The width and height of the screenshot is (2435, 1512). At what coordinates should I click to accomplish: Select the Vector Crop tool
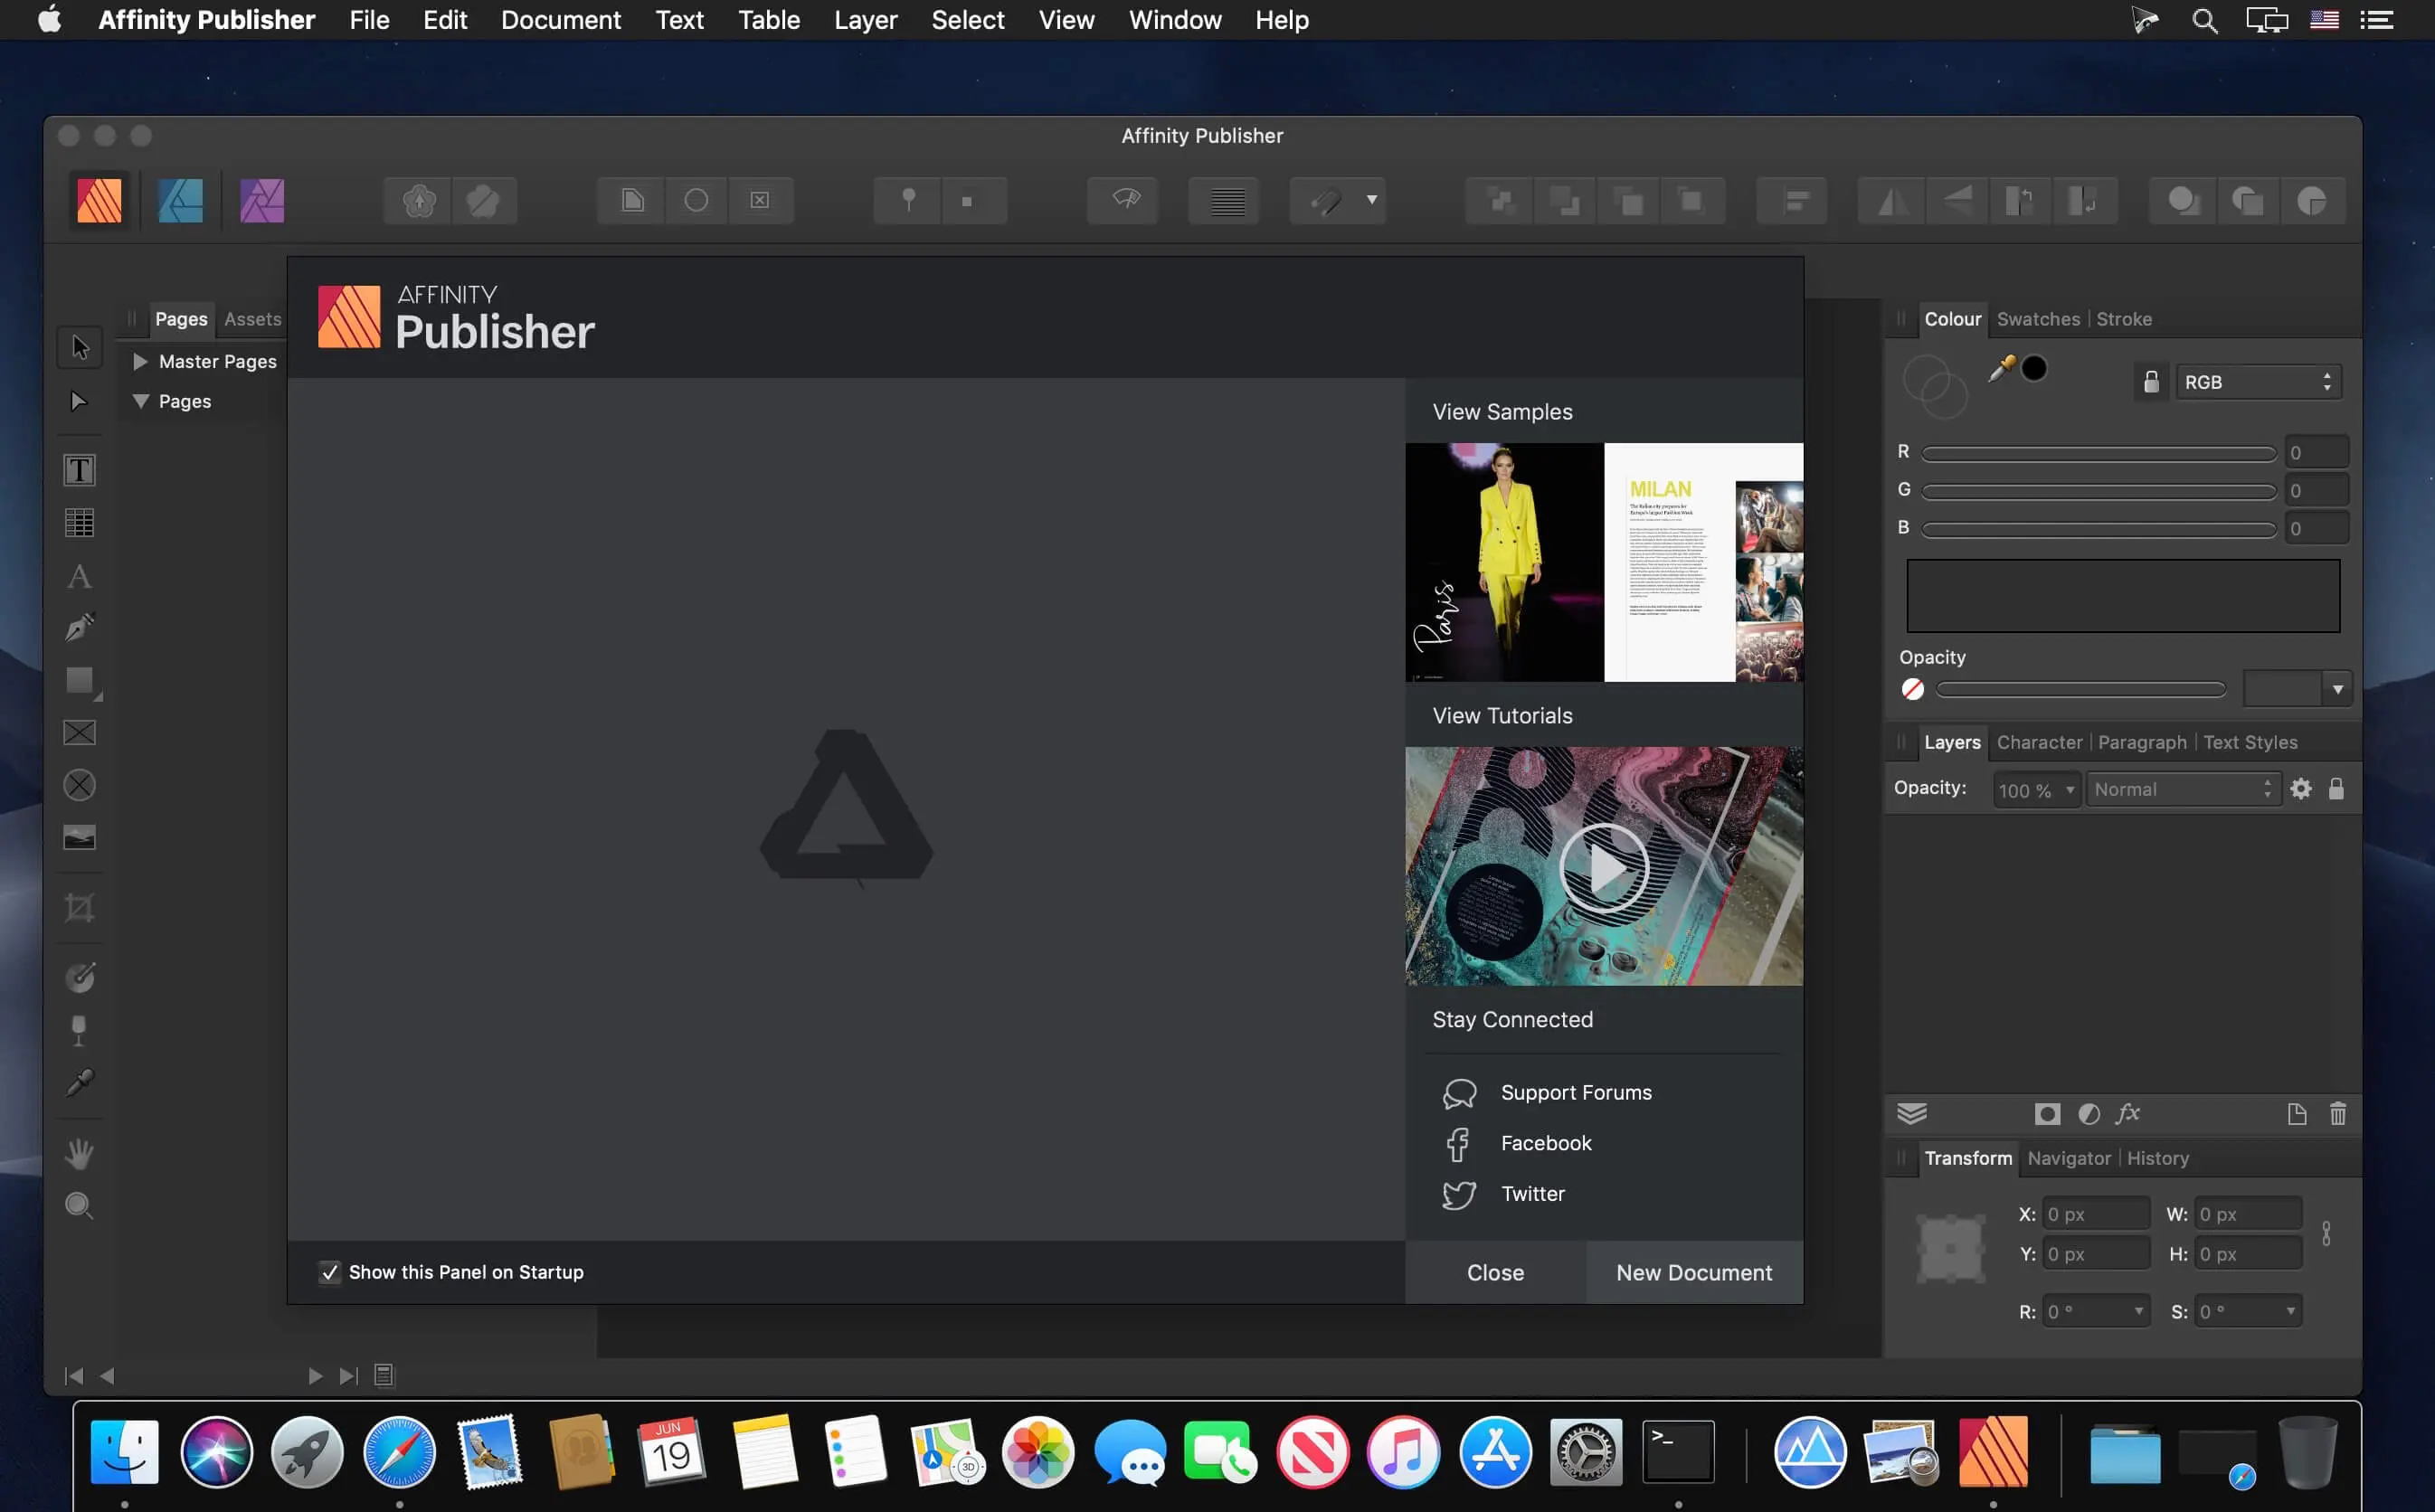(x=79, y=908)
